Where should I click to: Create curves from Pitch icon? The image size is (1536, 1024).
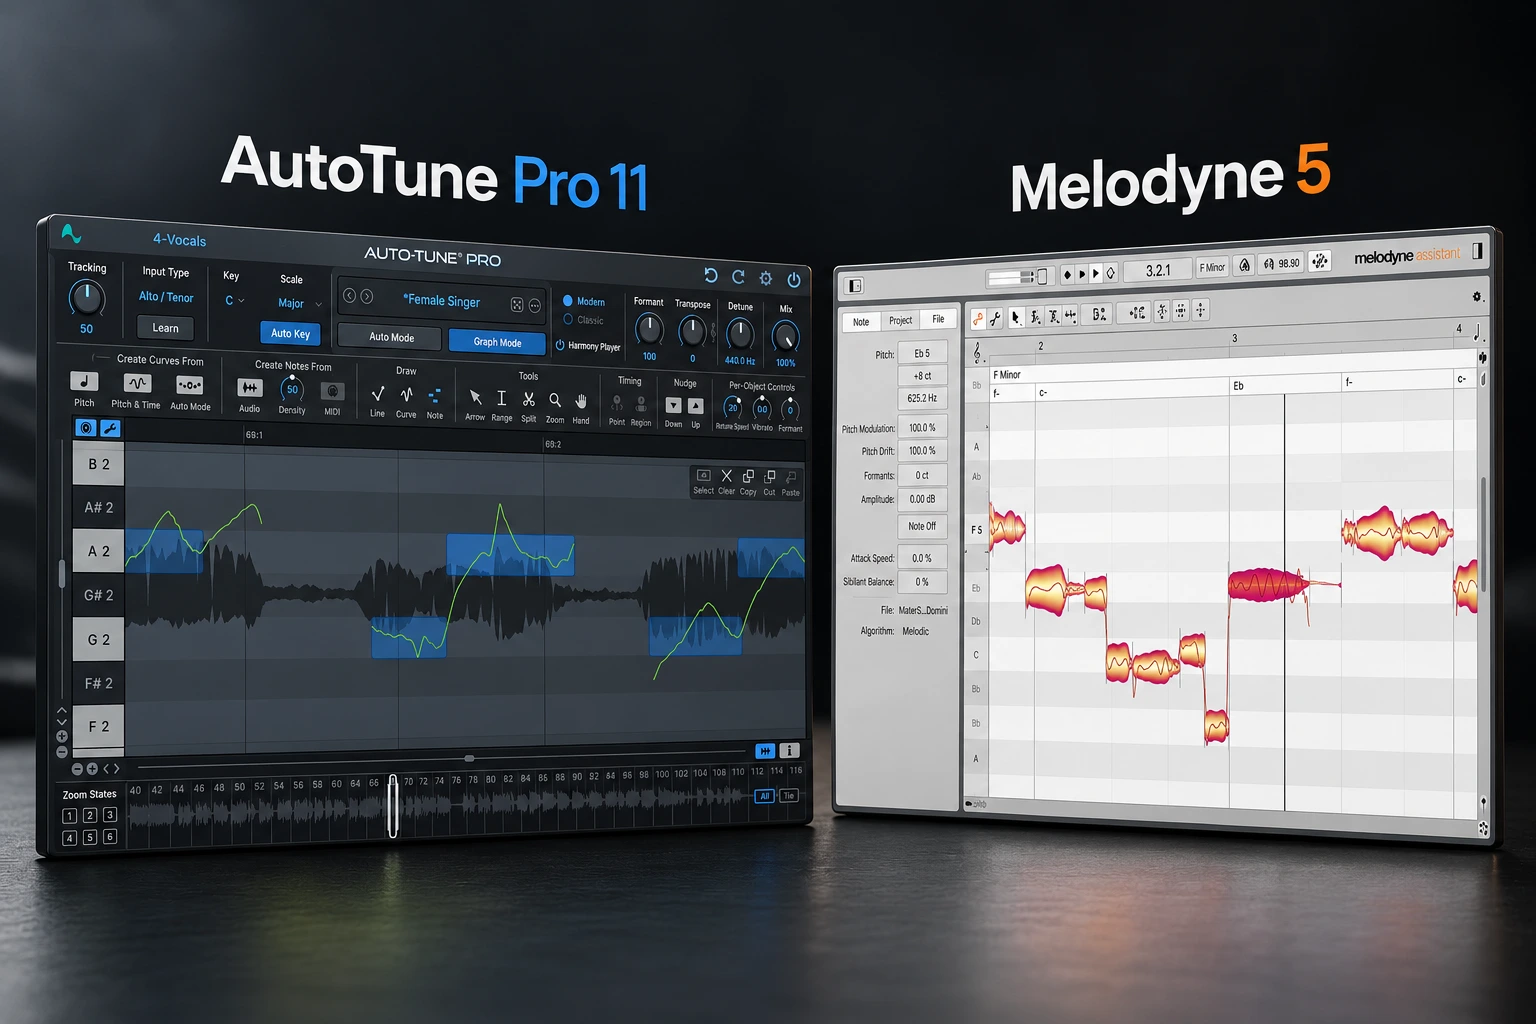point(84,381)
